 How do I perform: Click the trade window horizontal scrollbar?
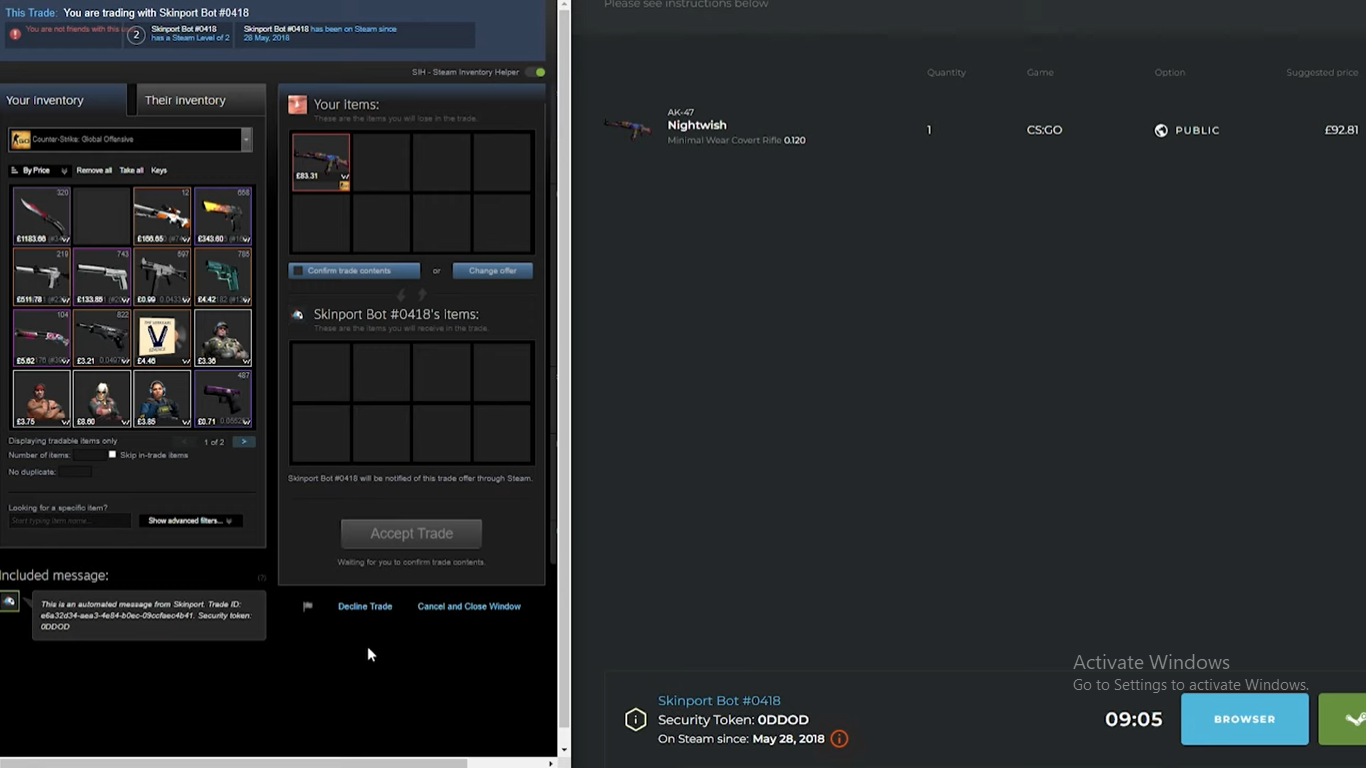tap(232, 763)
